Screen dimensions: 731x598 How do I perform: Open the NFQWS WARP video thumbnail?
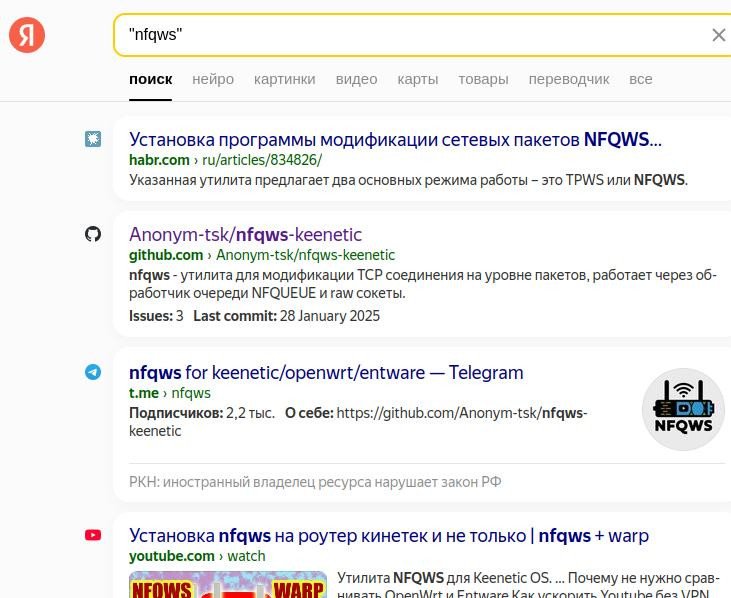[x=228, y=584]
